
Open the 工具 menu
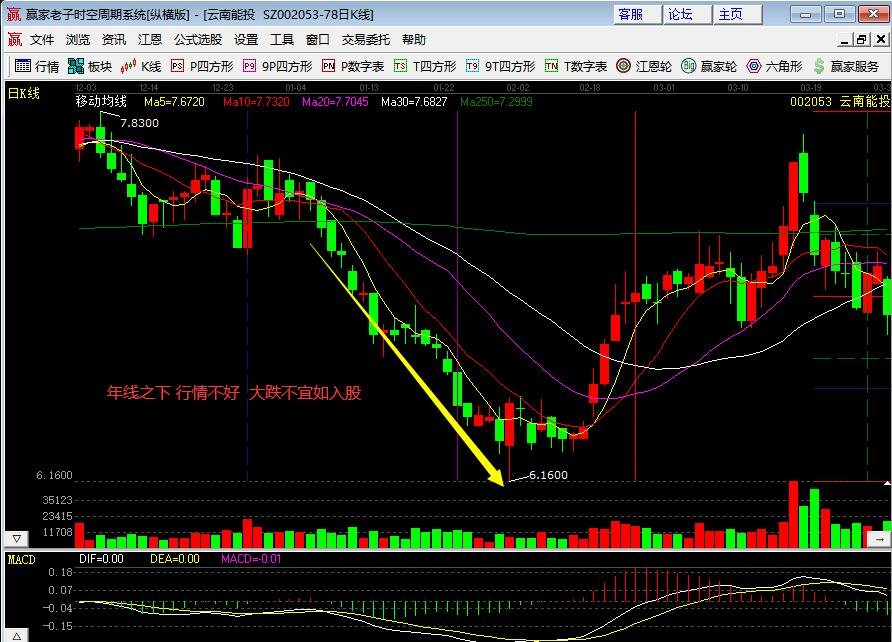pyautogui.click(x=282, y=40)
